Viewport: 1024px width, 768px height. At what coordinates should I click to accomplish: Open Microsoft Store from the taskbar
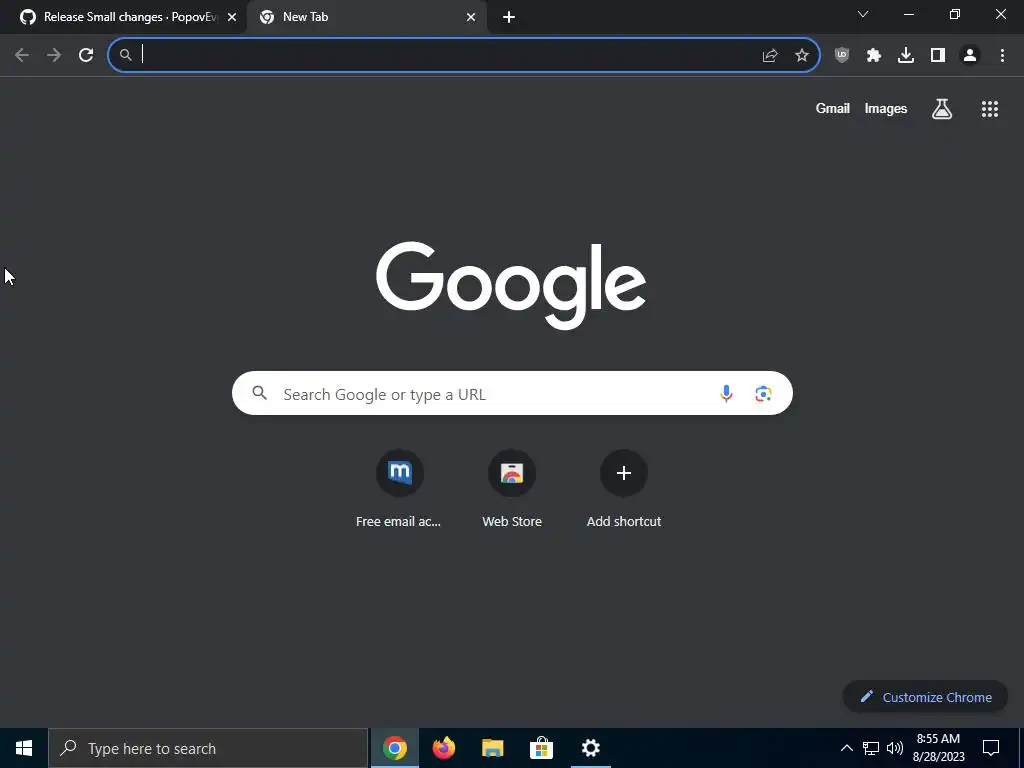coord(541,748)
